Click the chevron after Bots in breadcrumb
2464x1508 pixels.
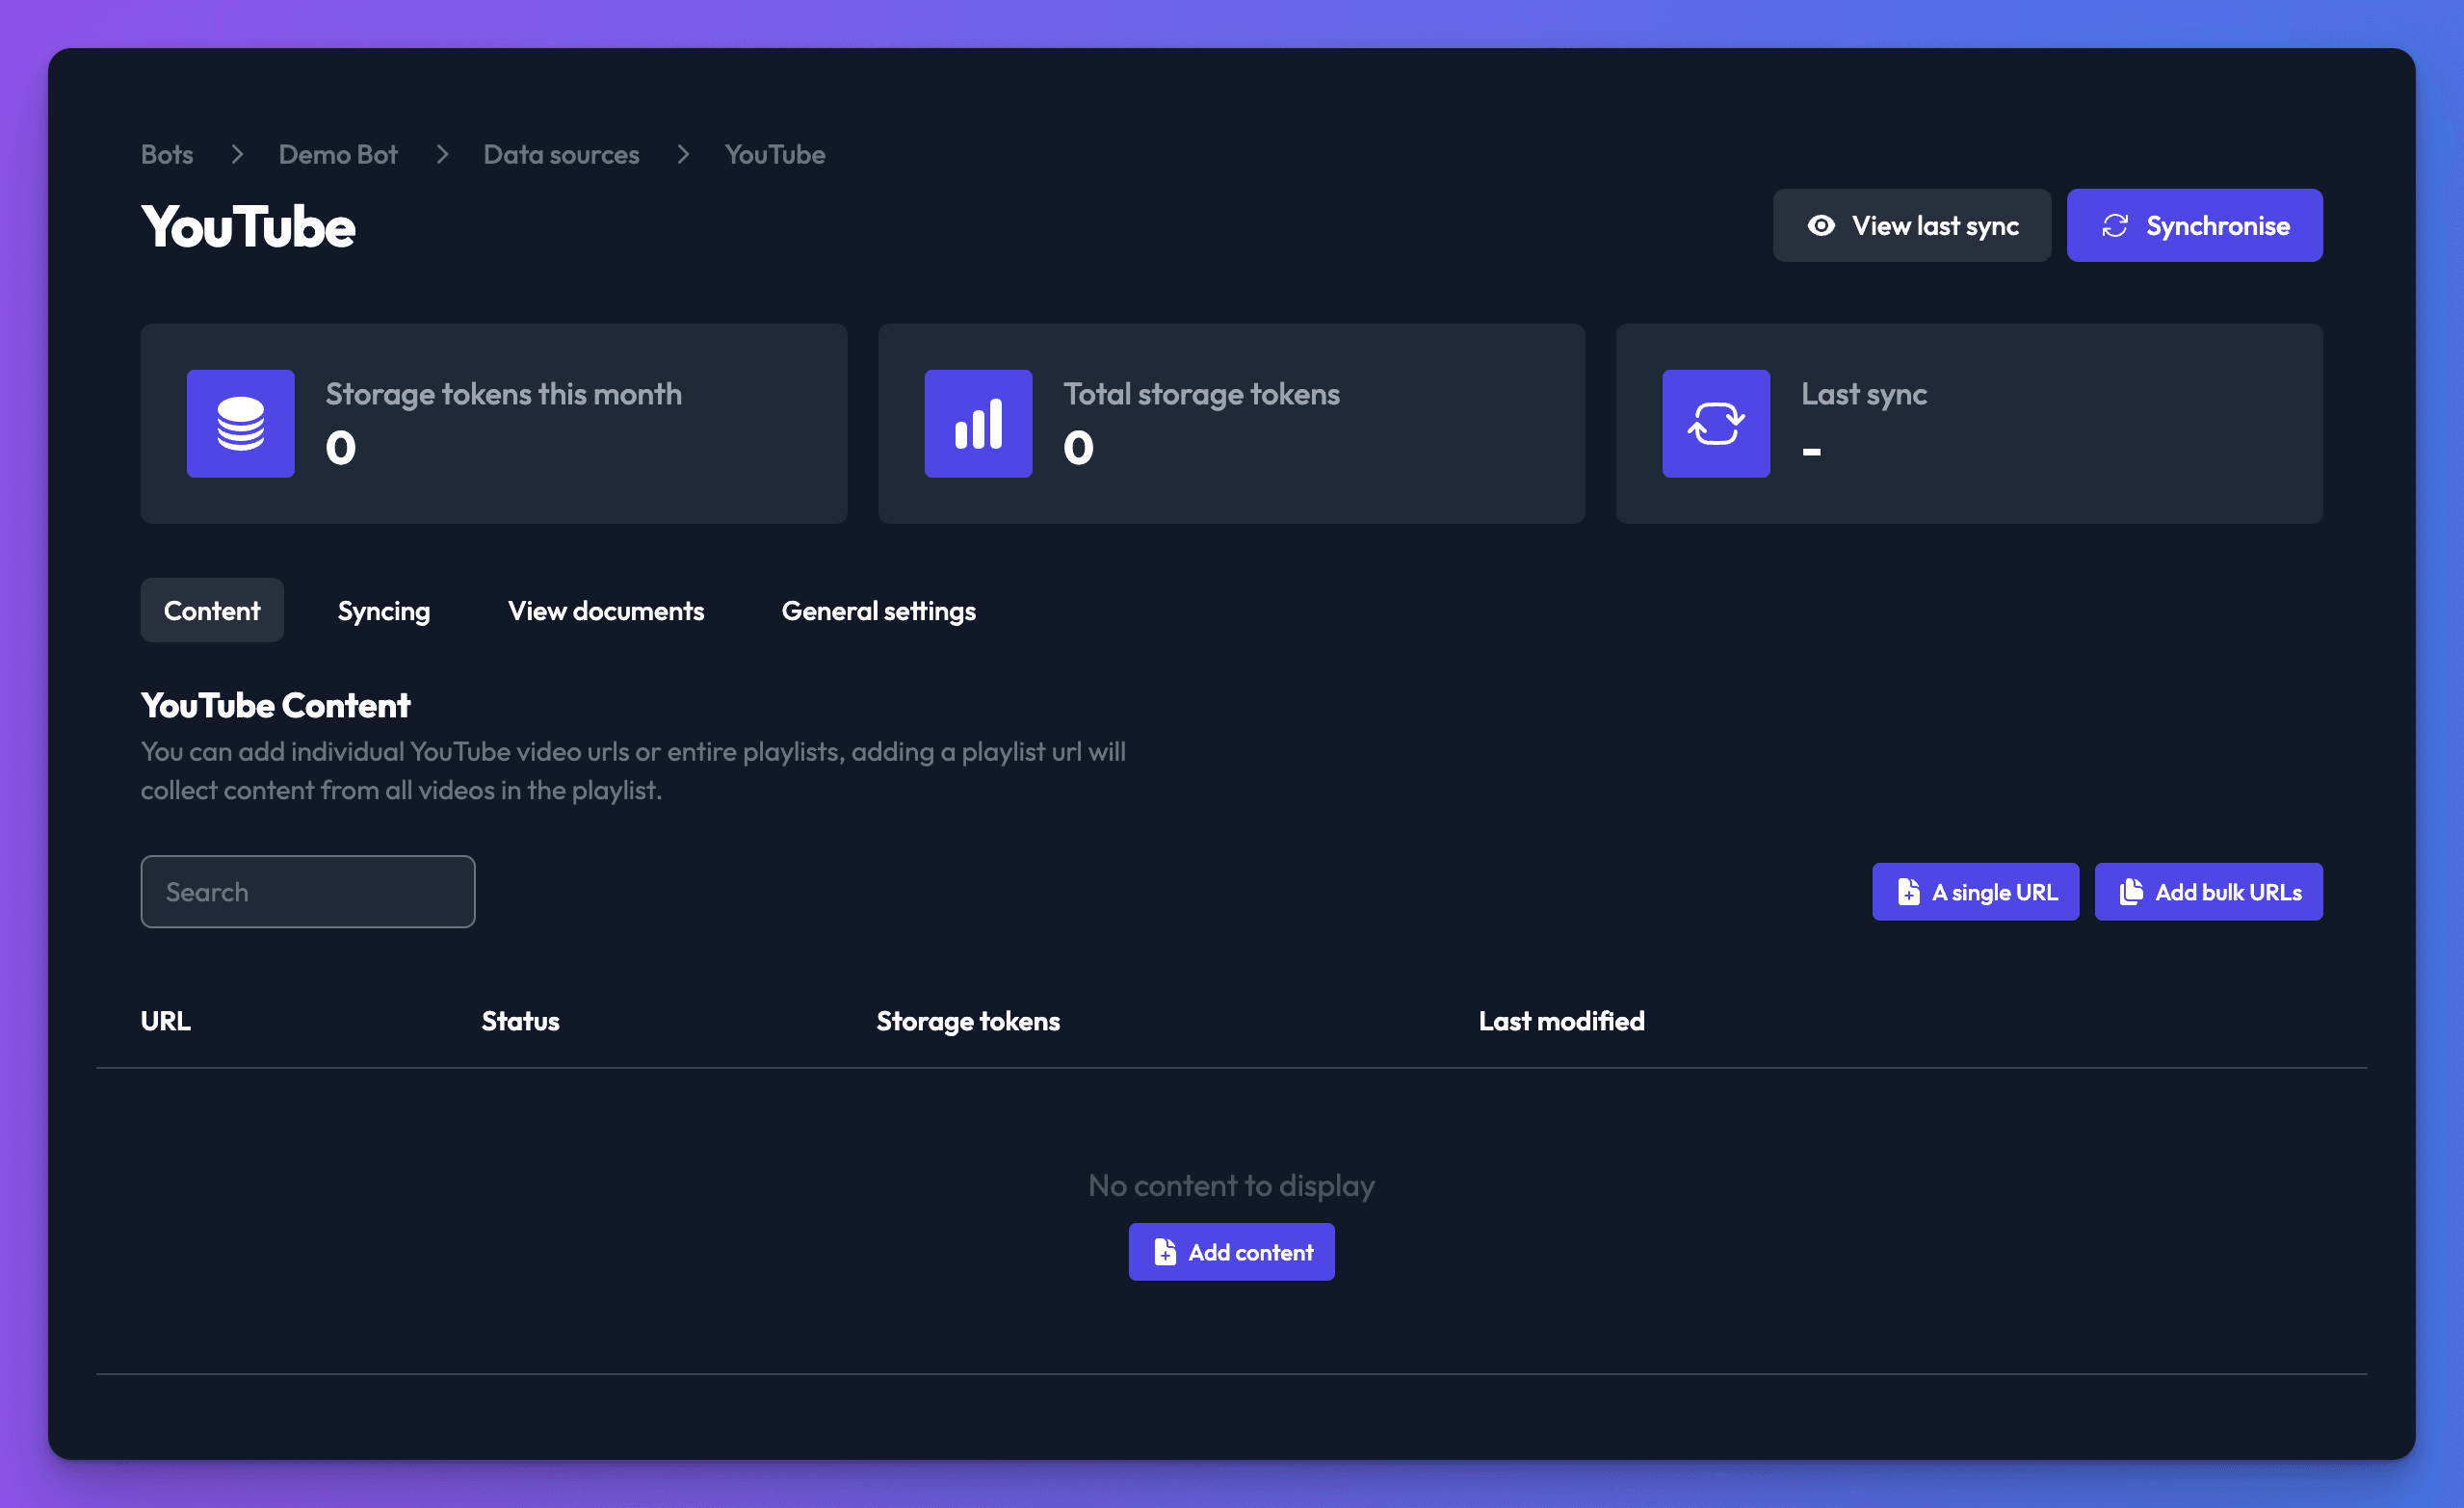(237, 154)
